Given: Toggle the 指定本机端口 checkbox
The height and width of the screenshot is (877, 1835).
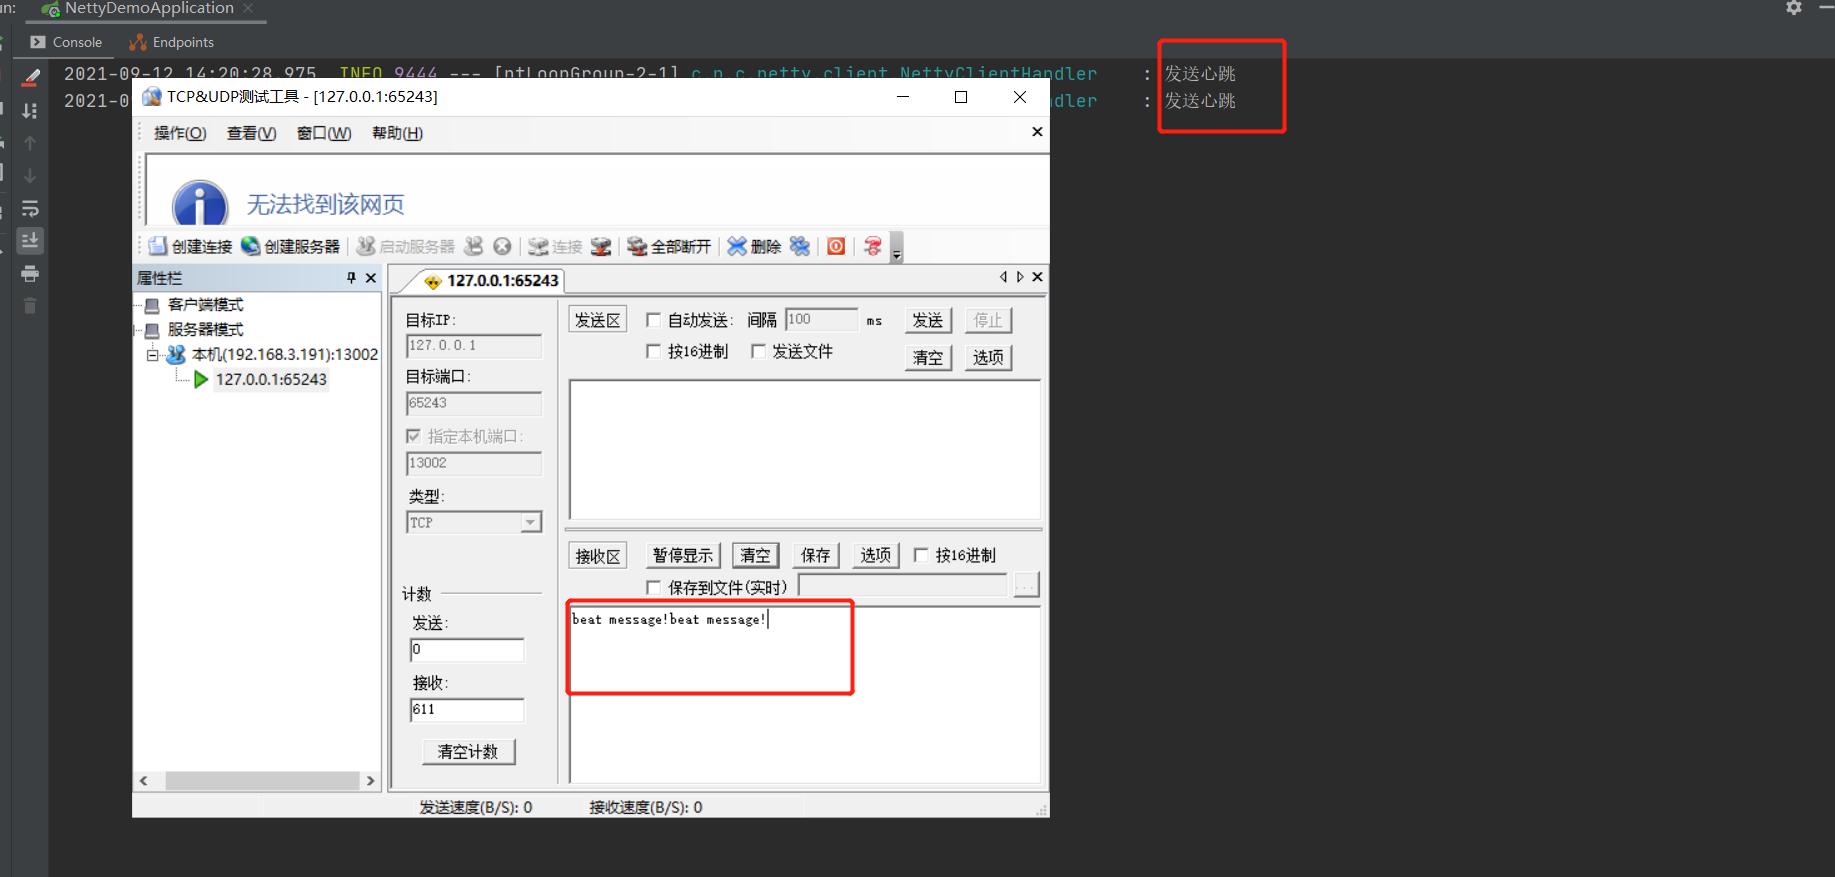Looking at the screenshot, I should click(x=413, y=437).
